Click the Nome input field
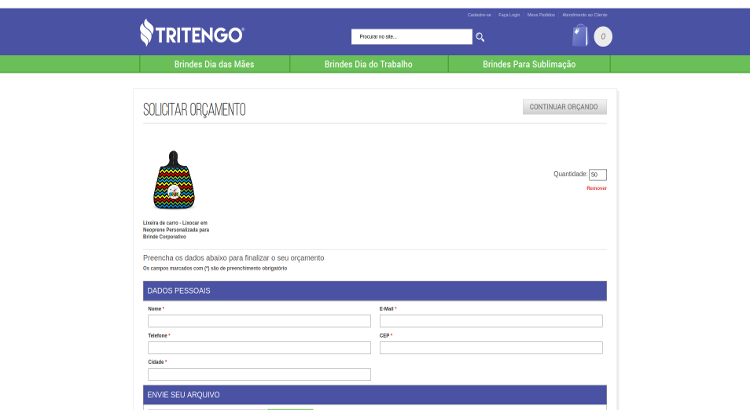 259,321
